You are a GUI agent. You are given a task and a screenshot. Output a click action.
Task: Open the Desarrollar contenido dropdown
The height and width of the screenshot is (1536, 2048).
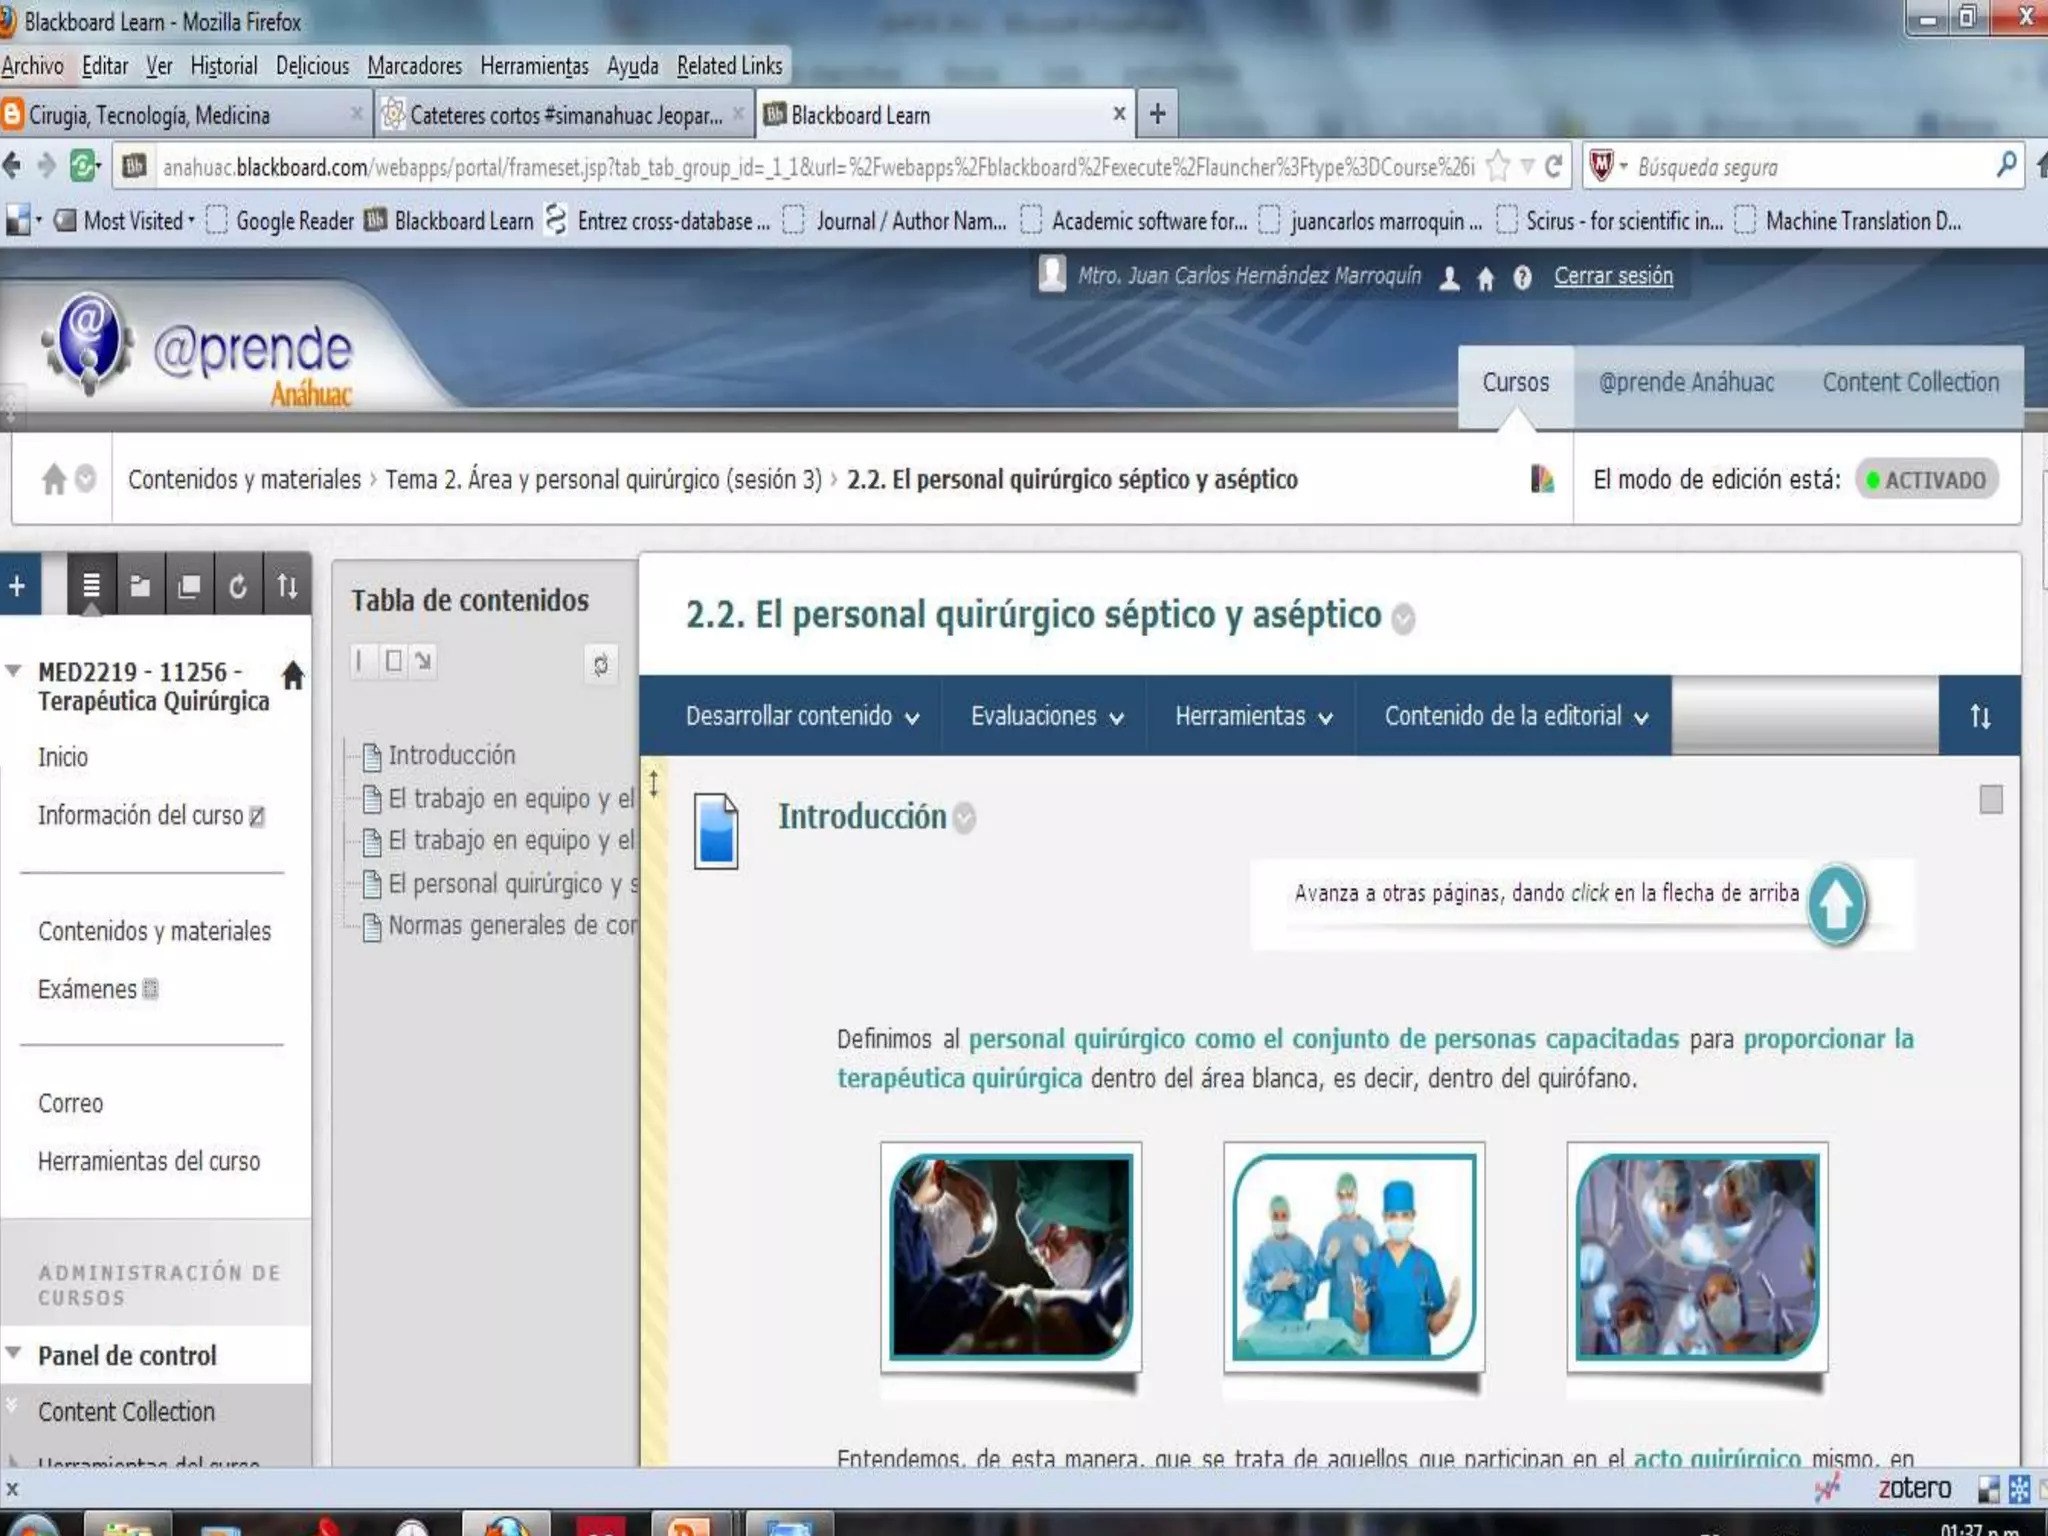tap(801, 716)
